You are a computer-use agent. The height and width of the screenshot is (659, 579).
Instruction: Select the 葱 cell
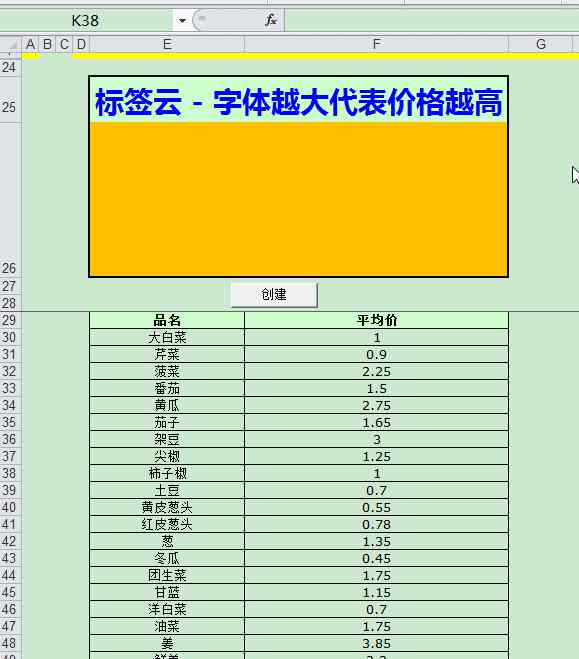(167, 541)
